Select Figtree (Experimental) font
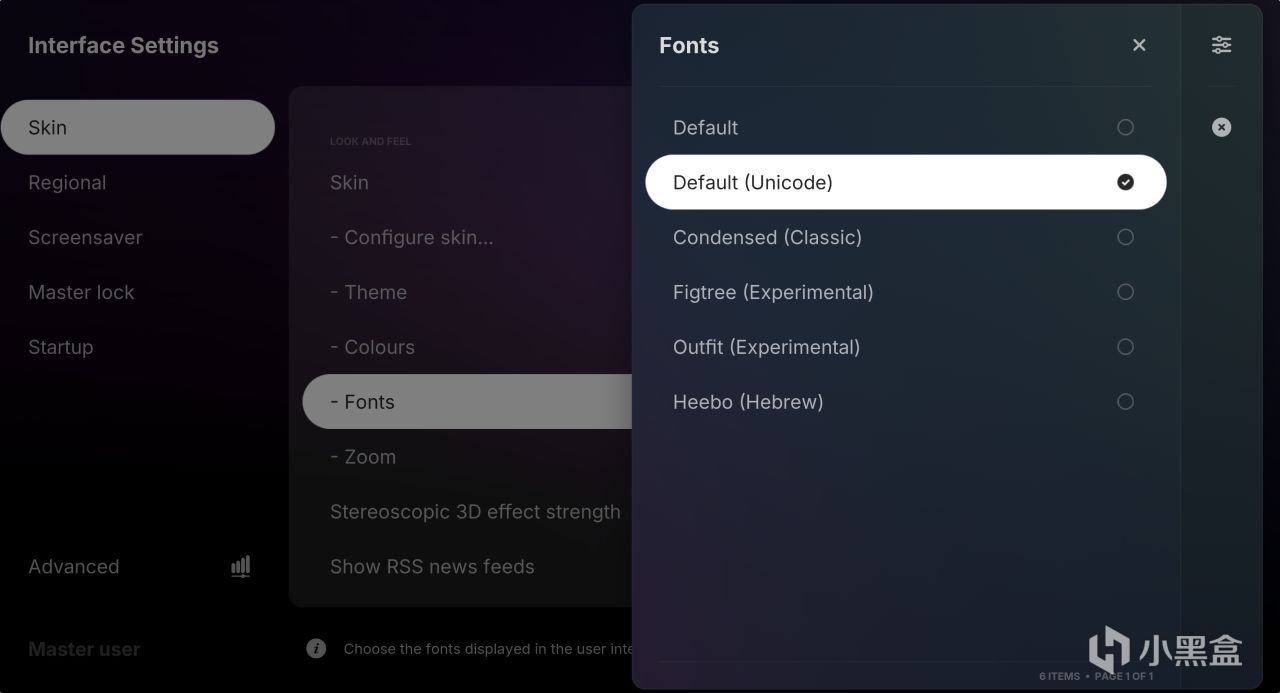The image size is (1280, 693). point(906,292)
